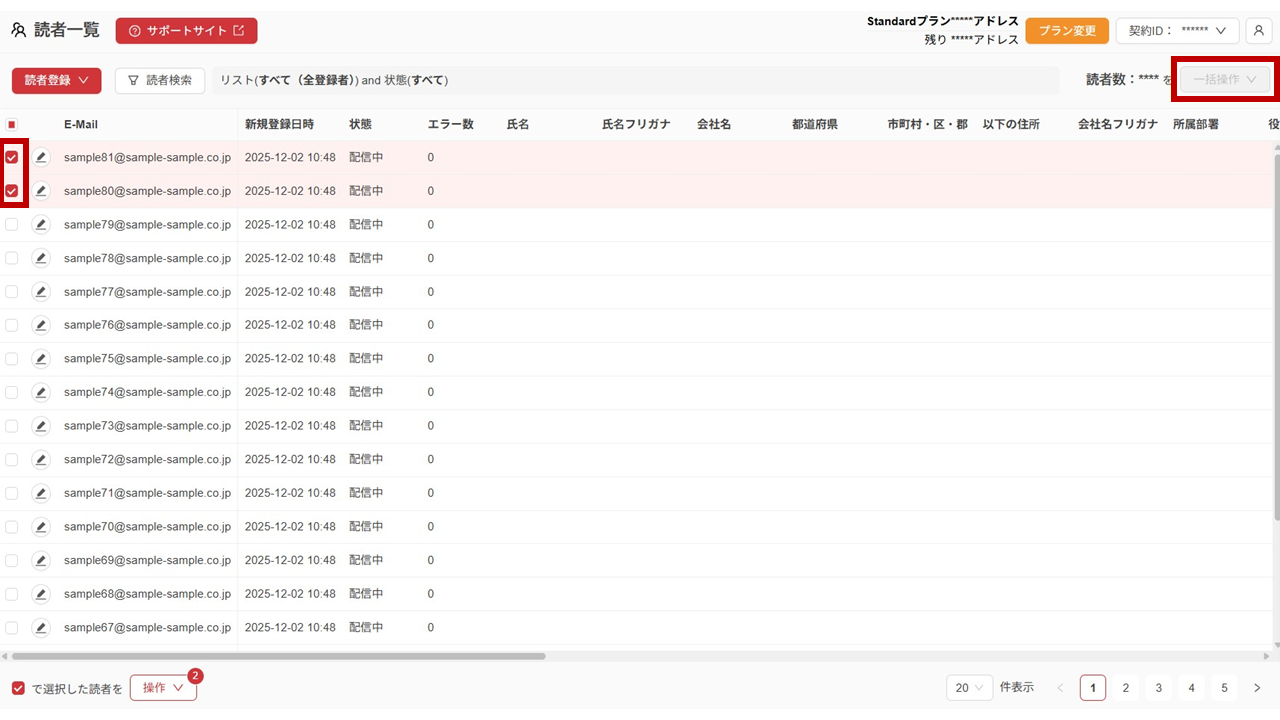Expand the 契約ID dropdown
Image resolution: width=1280 pixels, height=720 pixels.
(x=1177, y=31)
